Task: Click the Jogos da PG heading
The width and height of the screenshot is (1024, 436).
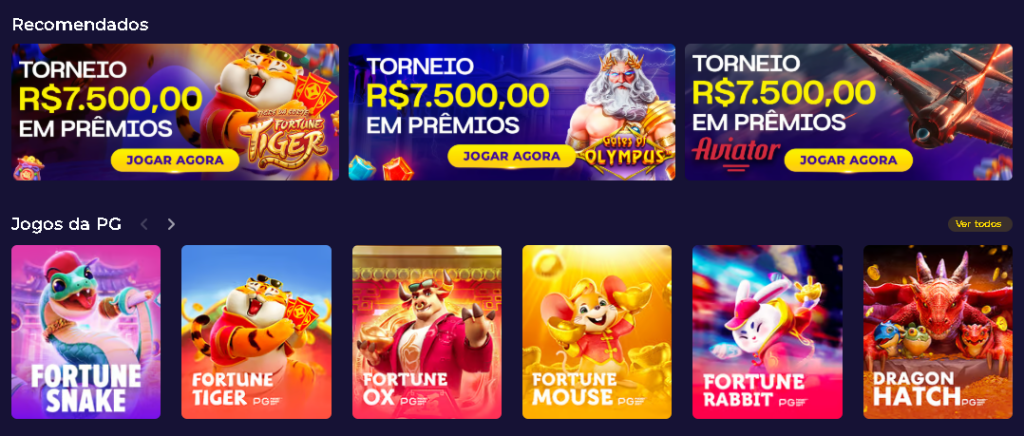Action: click(67, 225)
